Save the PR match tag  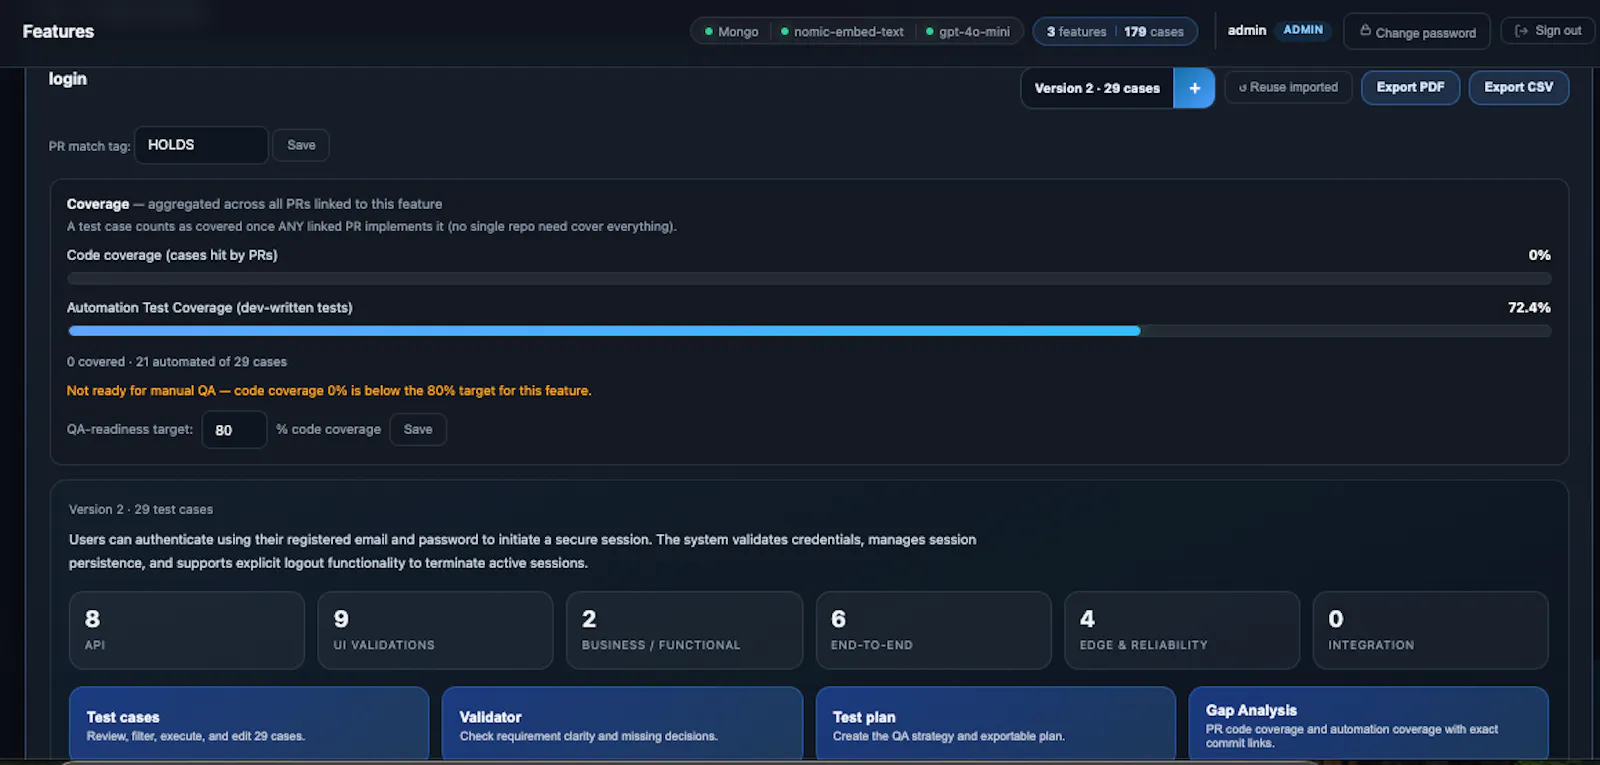pyautogui.click(x=301, y=145)
